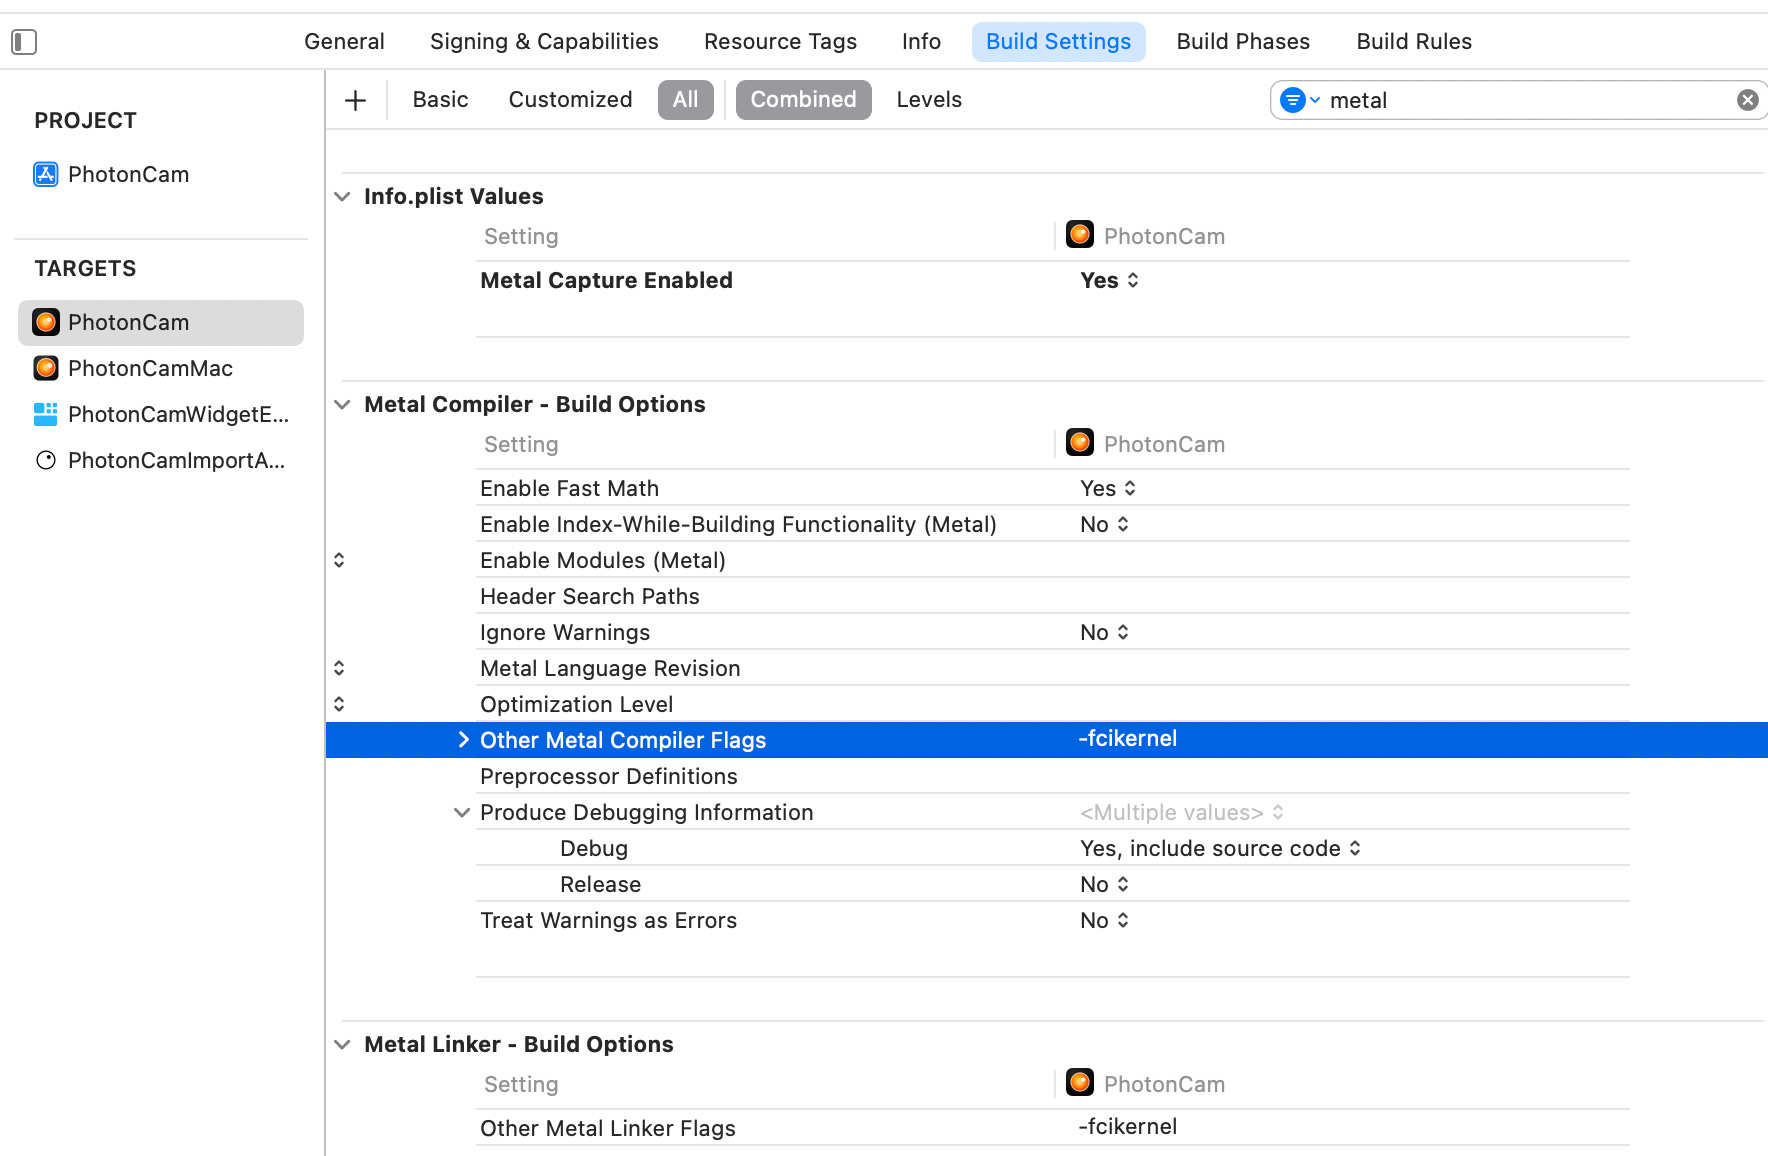
Task: Click PhotonCam column icon in Metal Compiler section
Action: (x=1080, y=442)
